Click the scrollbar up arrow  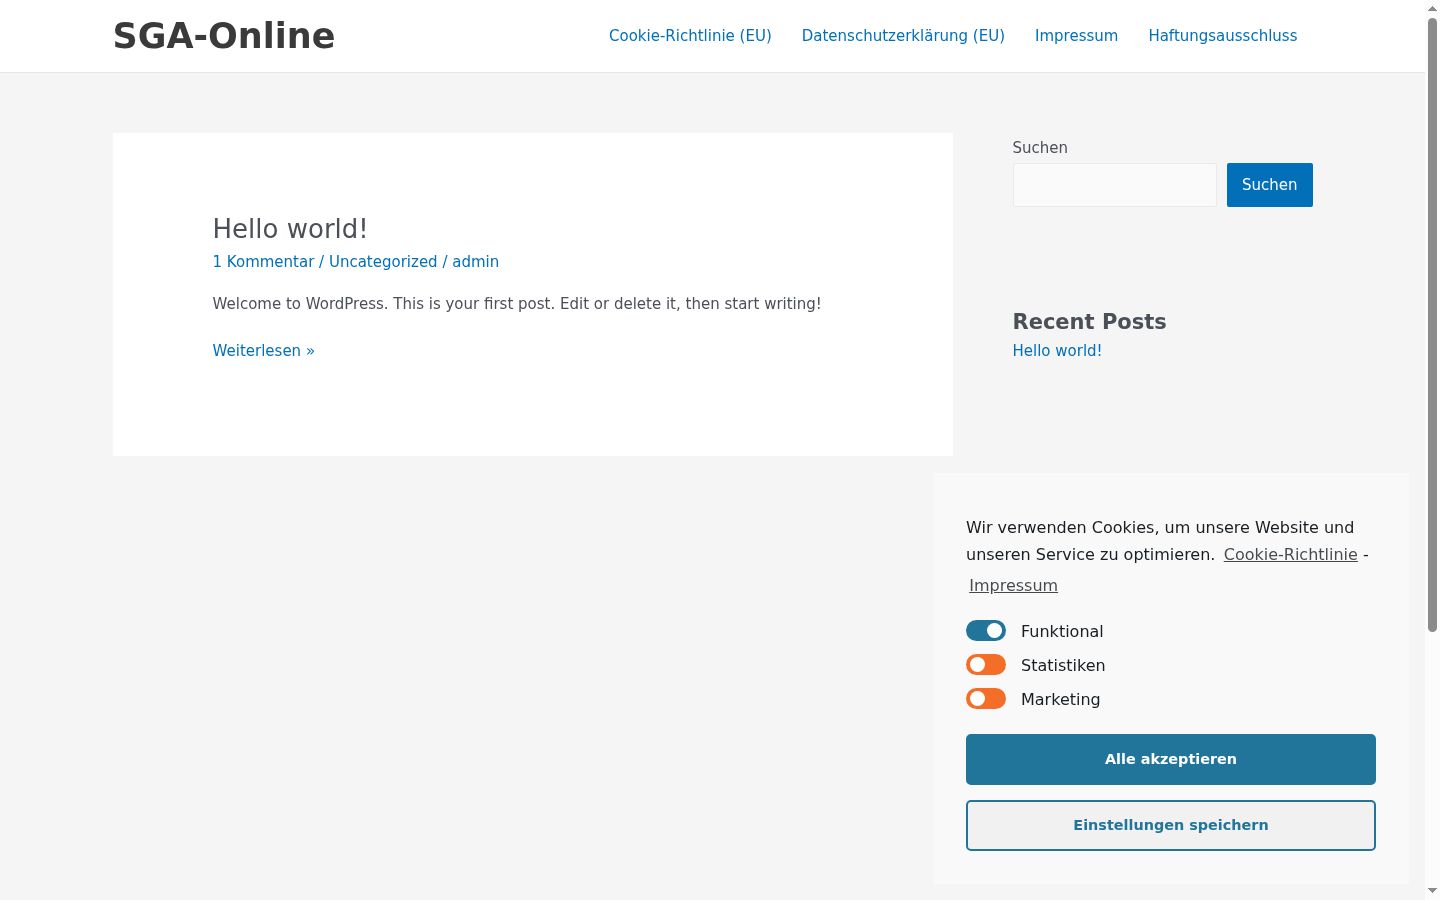point(1432,7)
